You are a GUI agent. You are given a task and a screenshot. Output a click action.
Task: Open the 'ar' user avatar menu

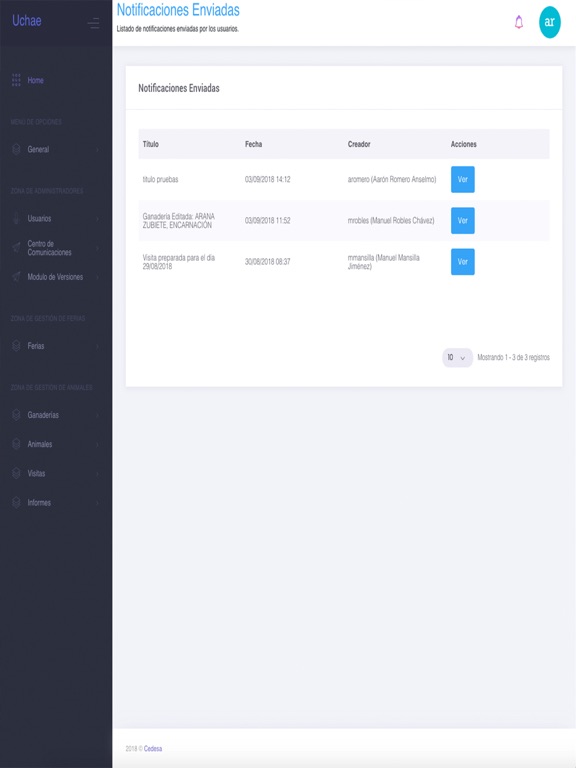pyautogui.click(x=550, y=22)
